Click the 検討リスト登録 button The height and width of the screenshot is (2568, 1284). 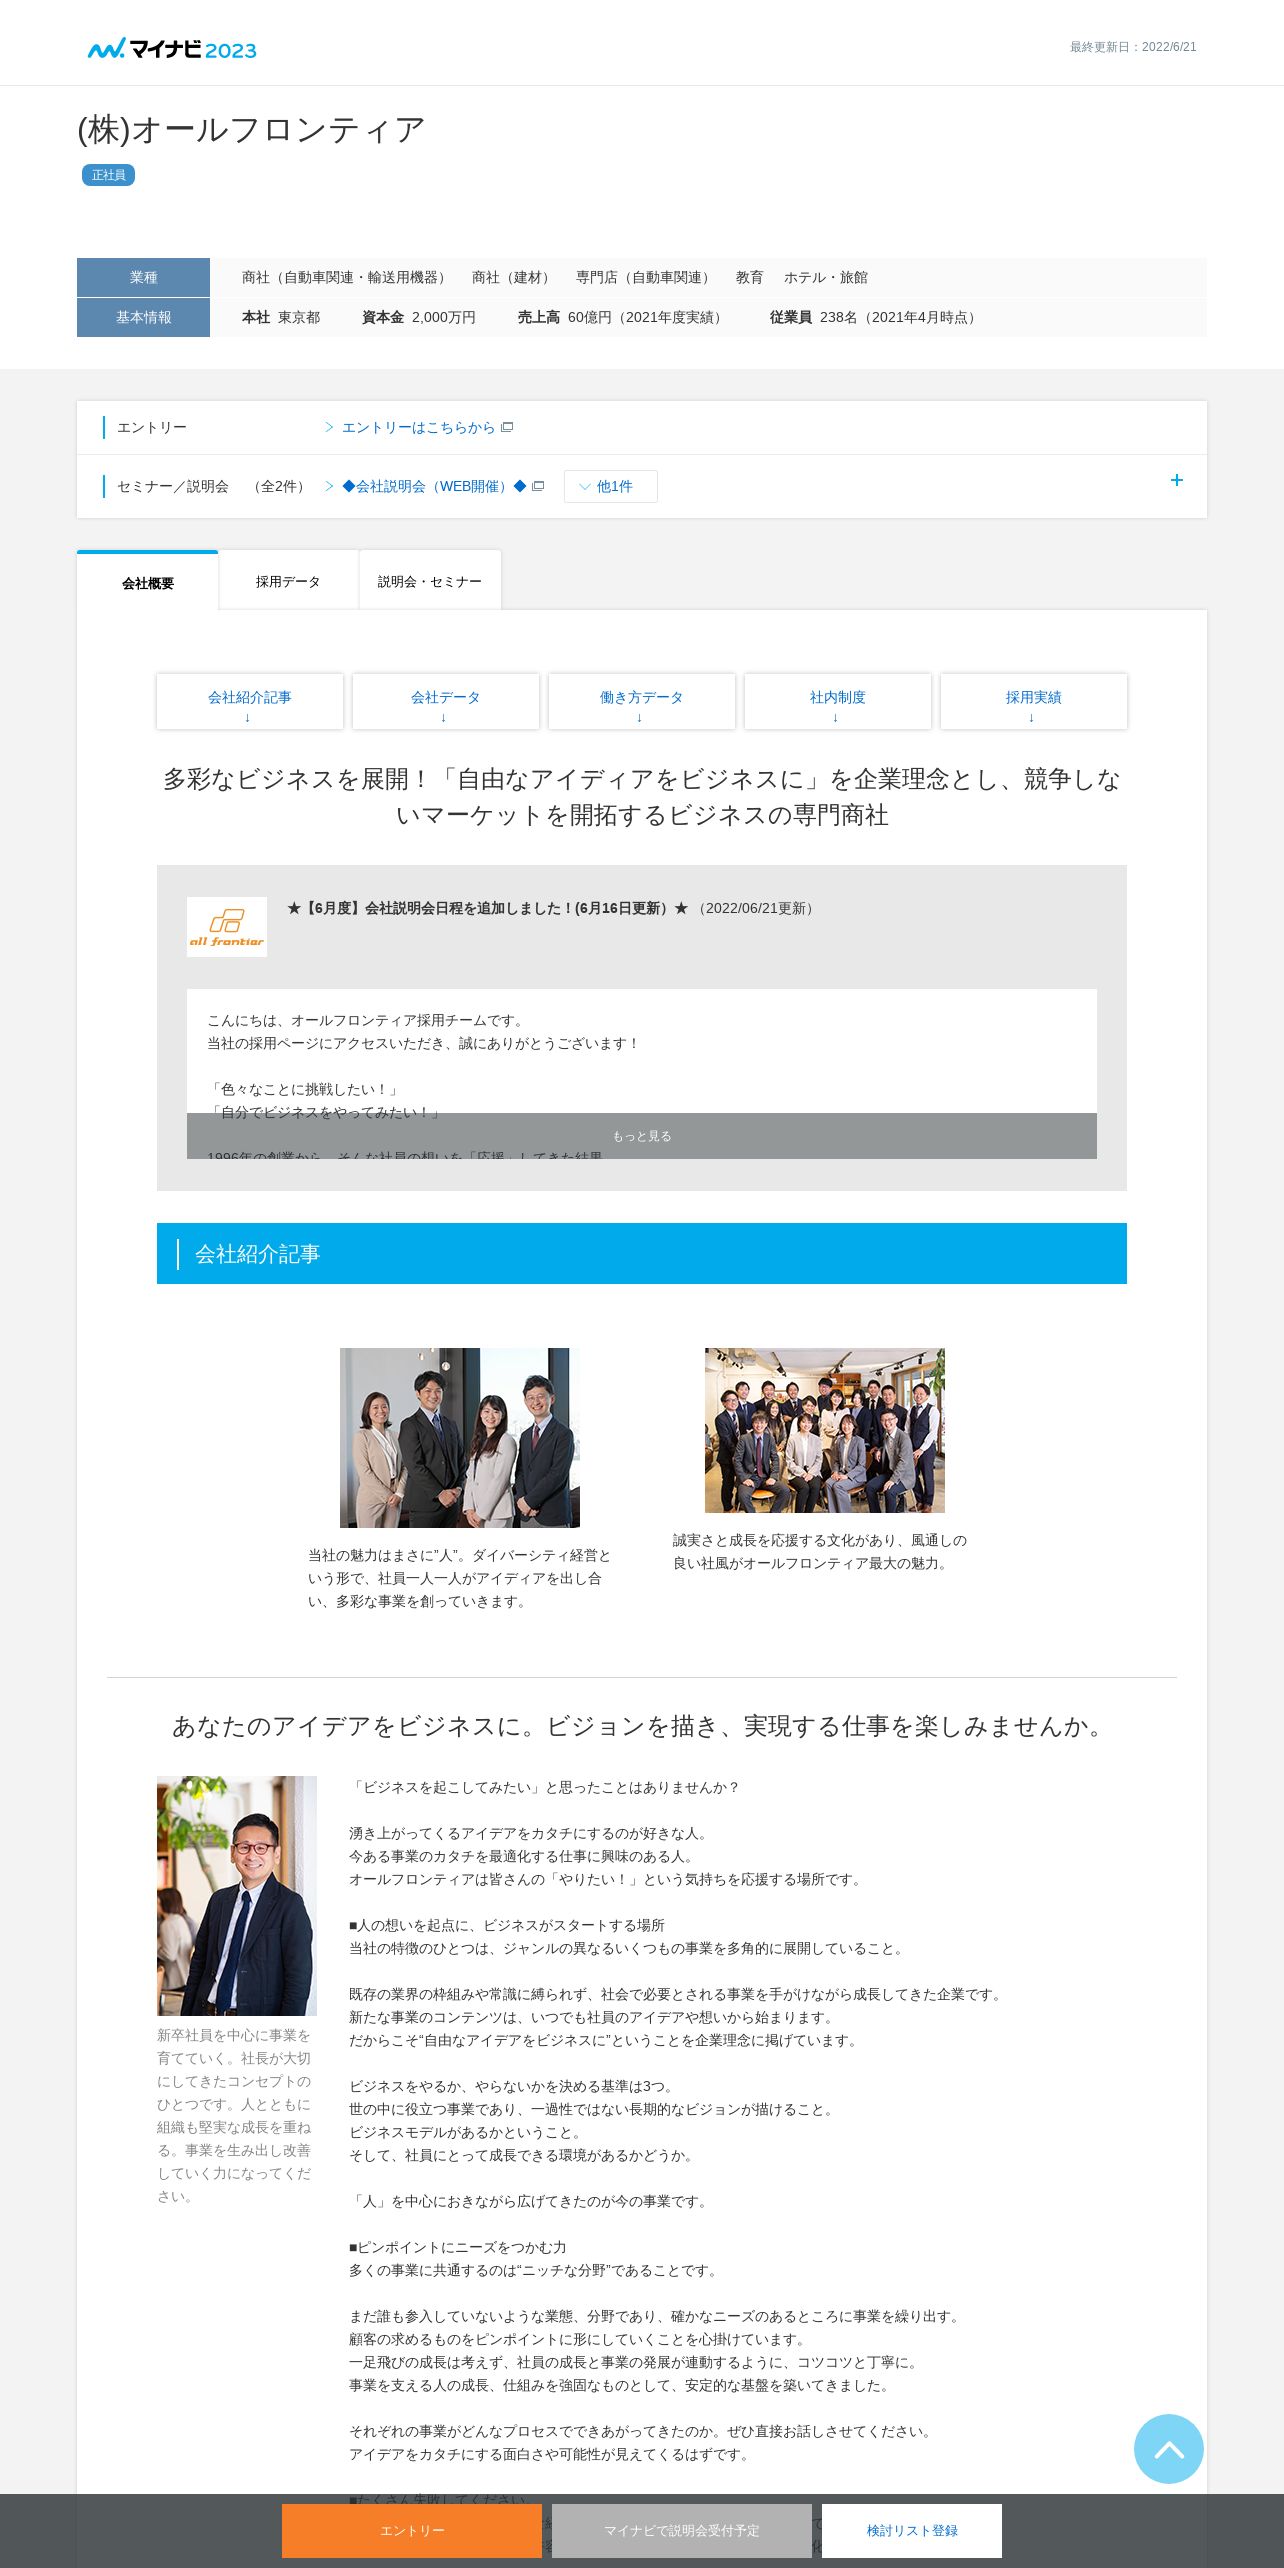[912, 2530]
